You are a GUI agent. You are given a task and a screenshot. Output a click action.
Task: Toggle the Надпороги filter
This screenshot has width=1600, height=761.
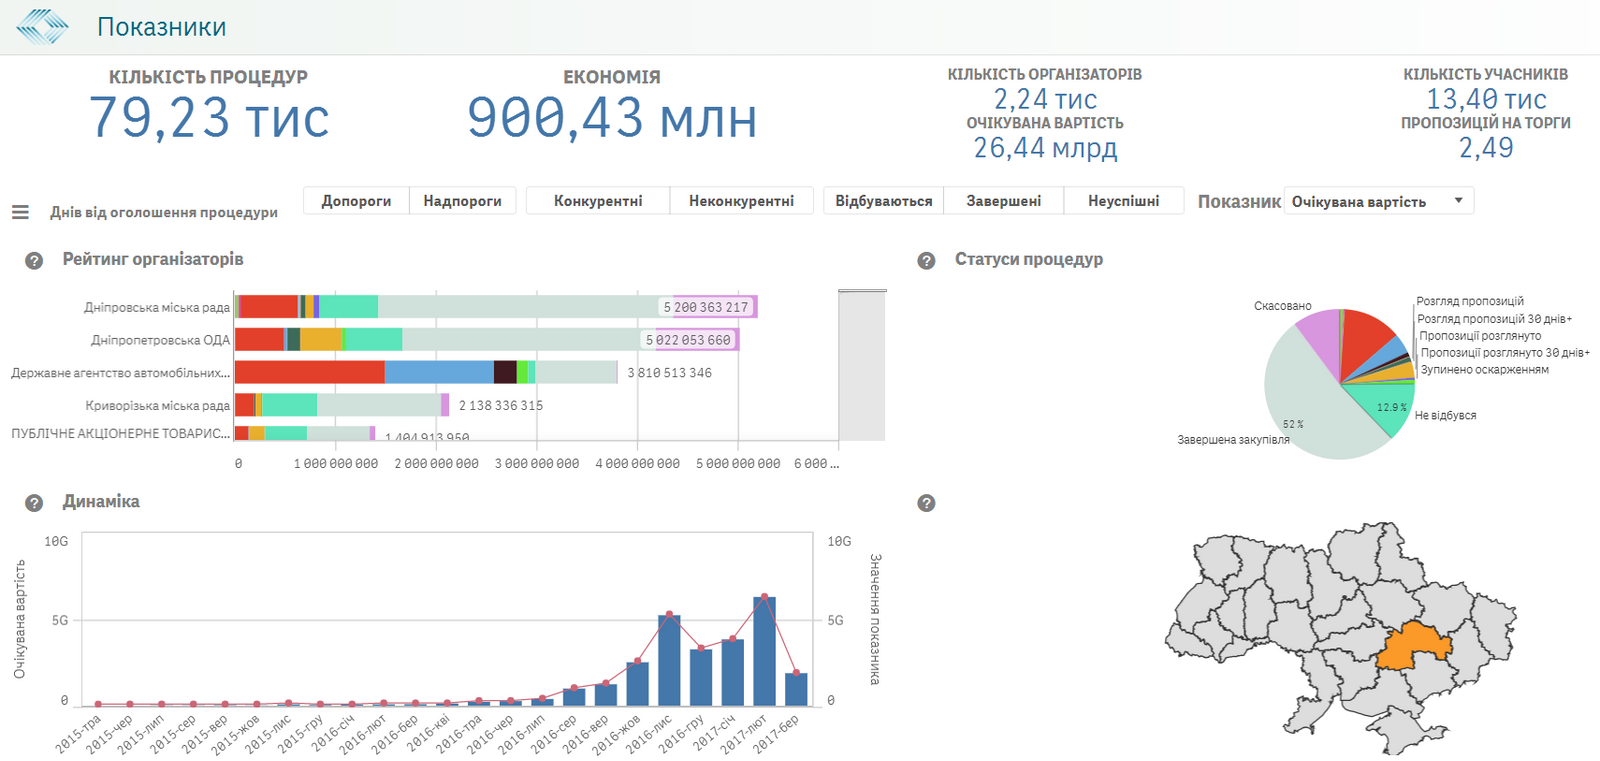pyautogui.click(x=462, y=201)
